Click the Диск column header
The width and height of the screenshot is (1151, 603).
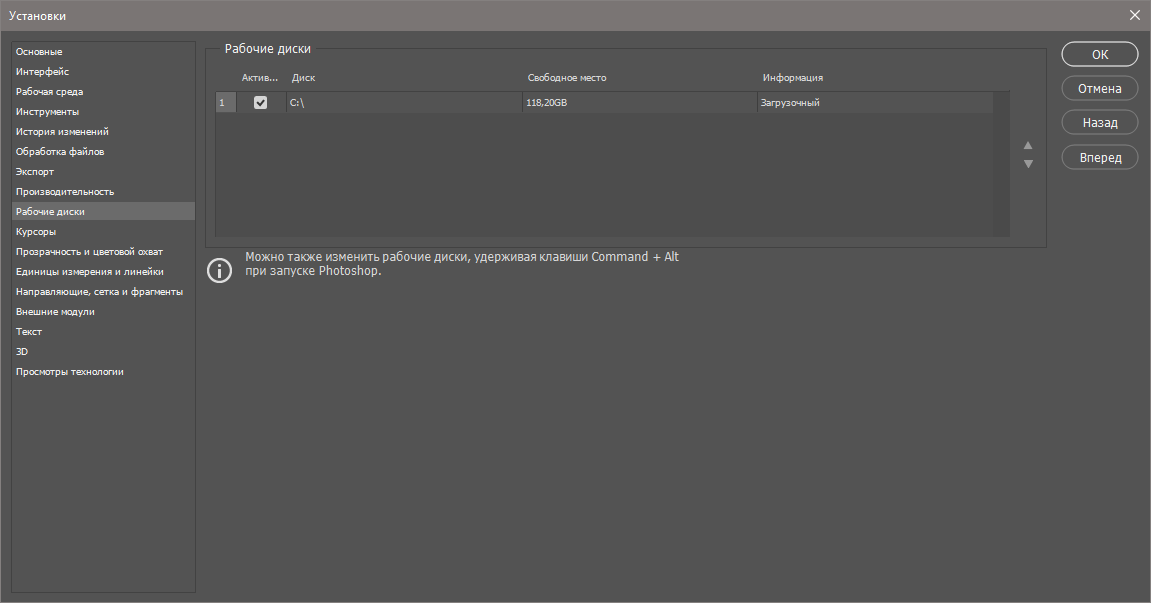[x=303, y=78]
